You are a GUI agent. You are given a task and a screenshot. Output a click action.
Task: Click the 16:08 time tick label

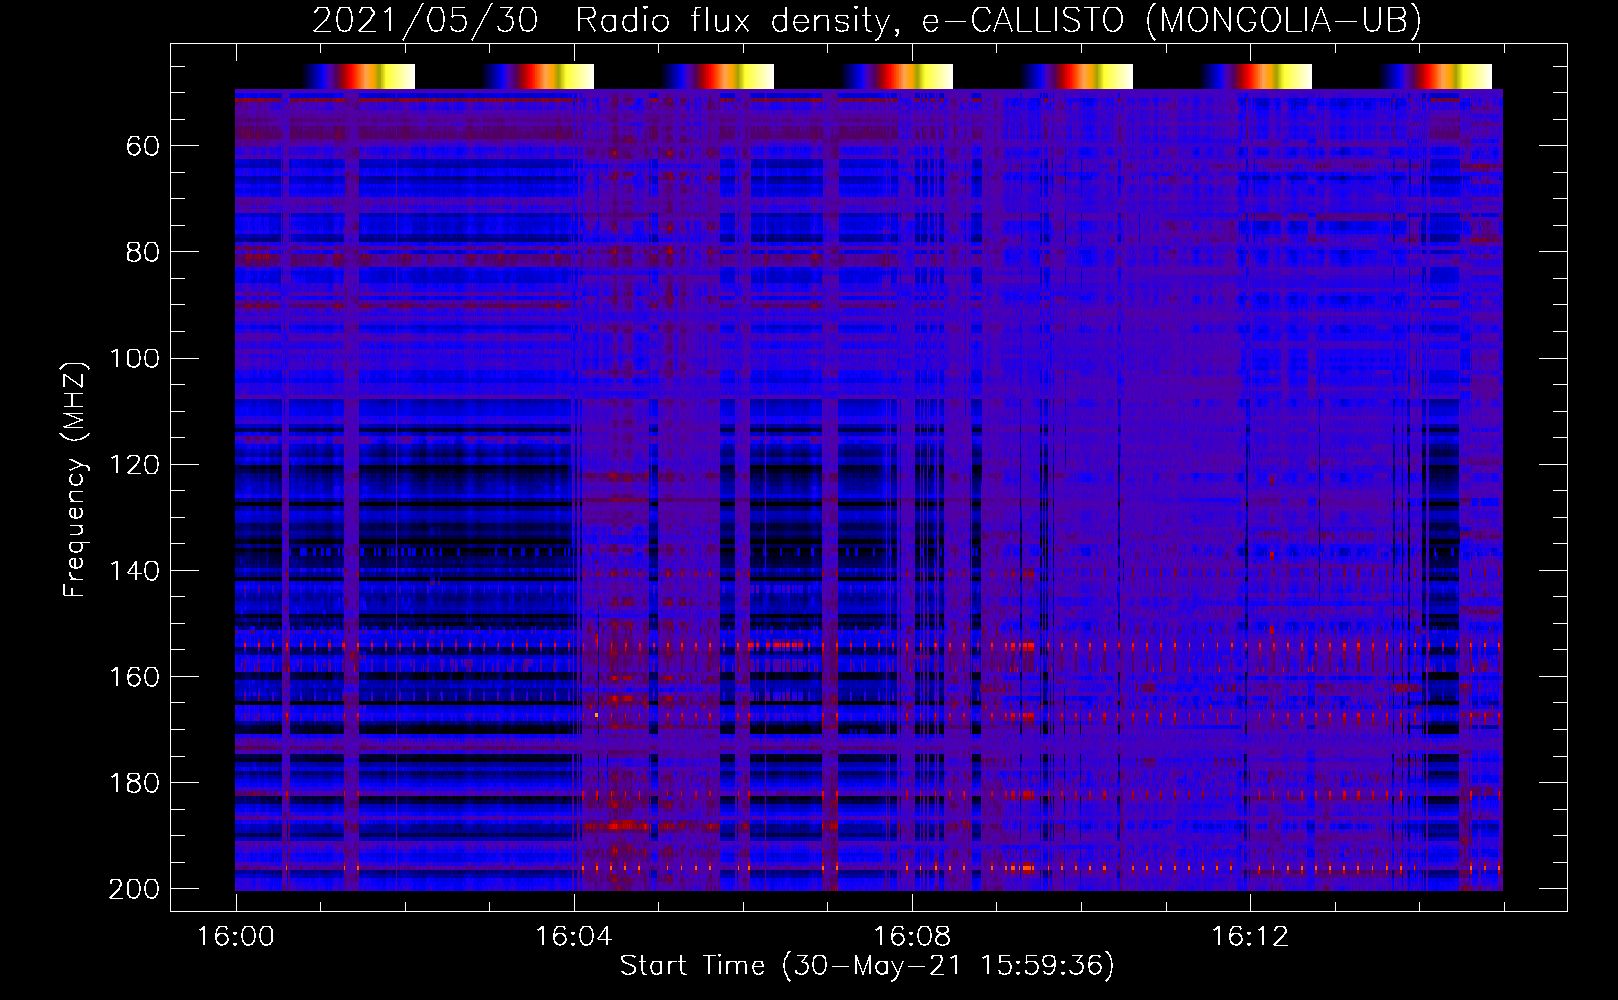click(x=912, y=937)
